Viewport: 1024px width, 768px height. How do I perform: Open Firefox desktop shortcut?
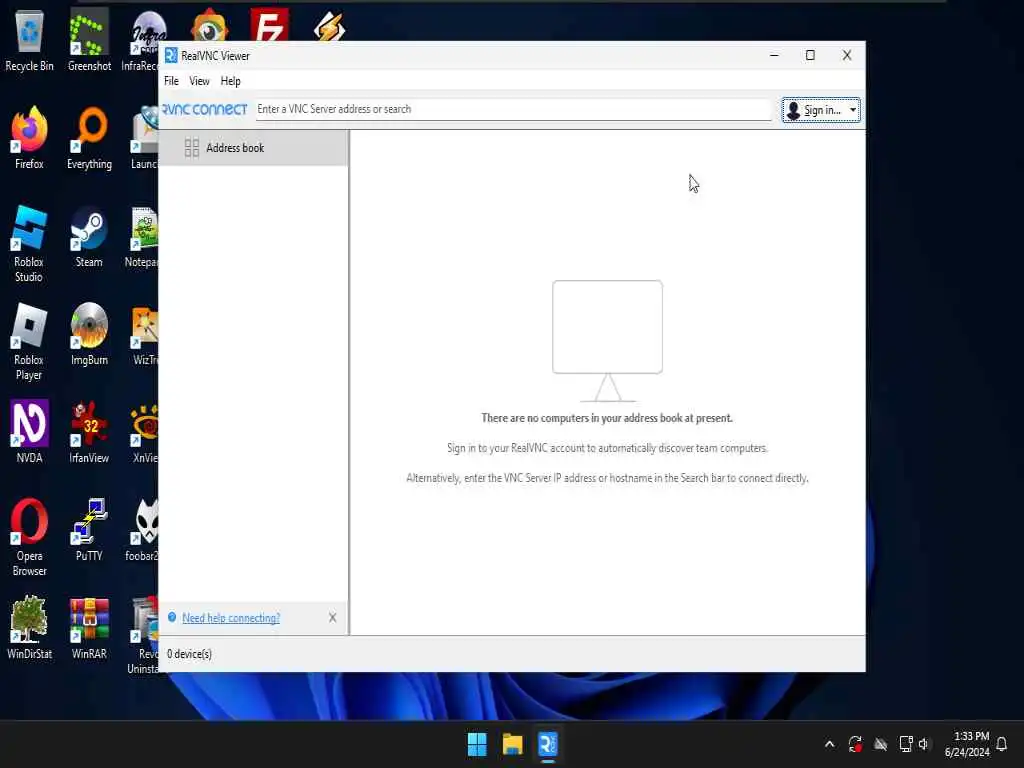(x=29, y=138)
